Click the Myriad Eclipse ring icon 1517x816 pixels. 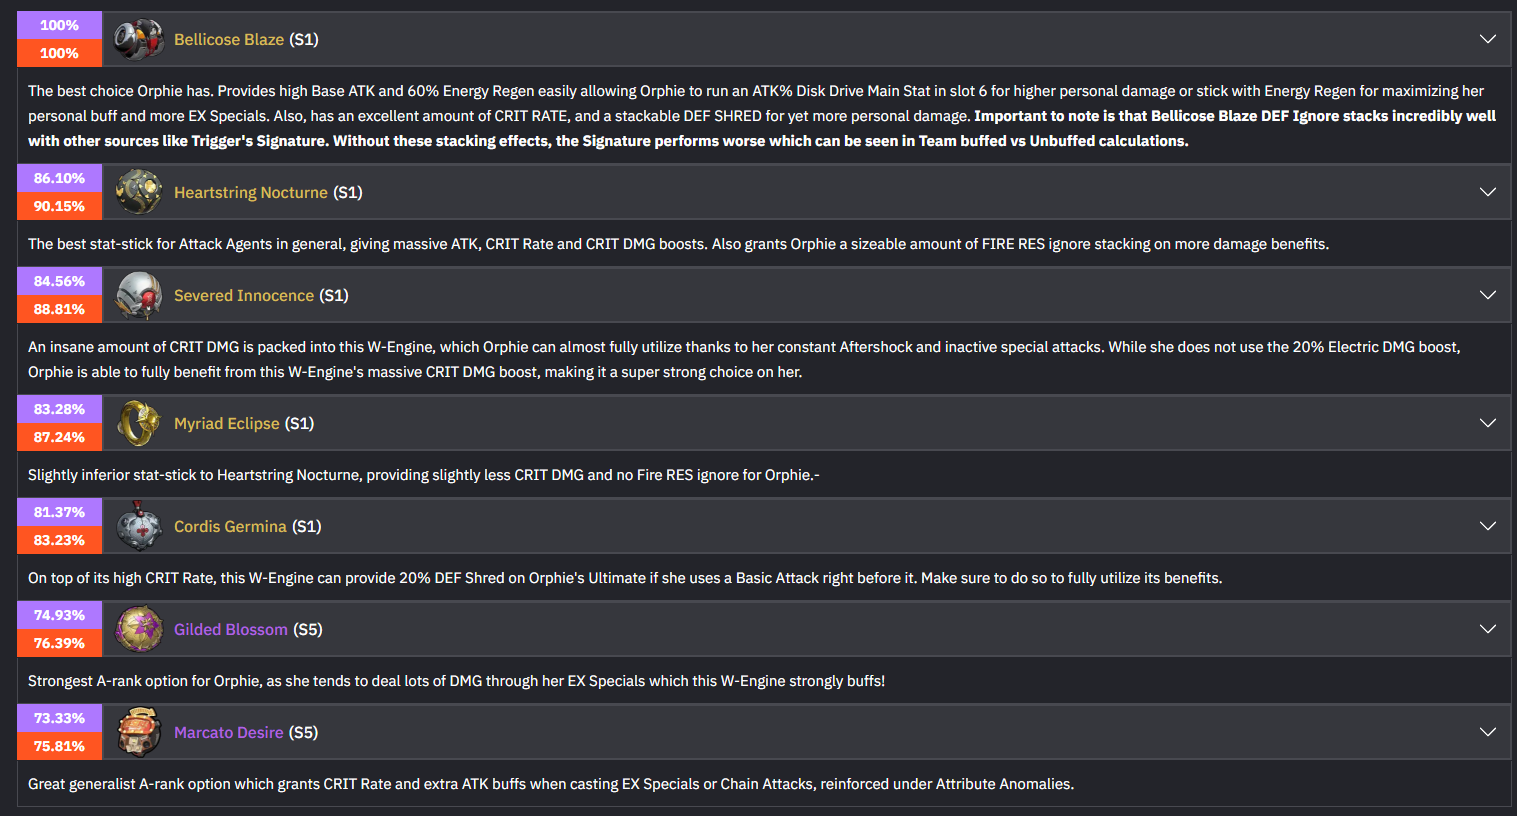pyautogui.click(x=138, y=423)
